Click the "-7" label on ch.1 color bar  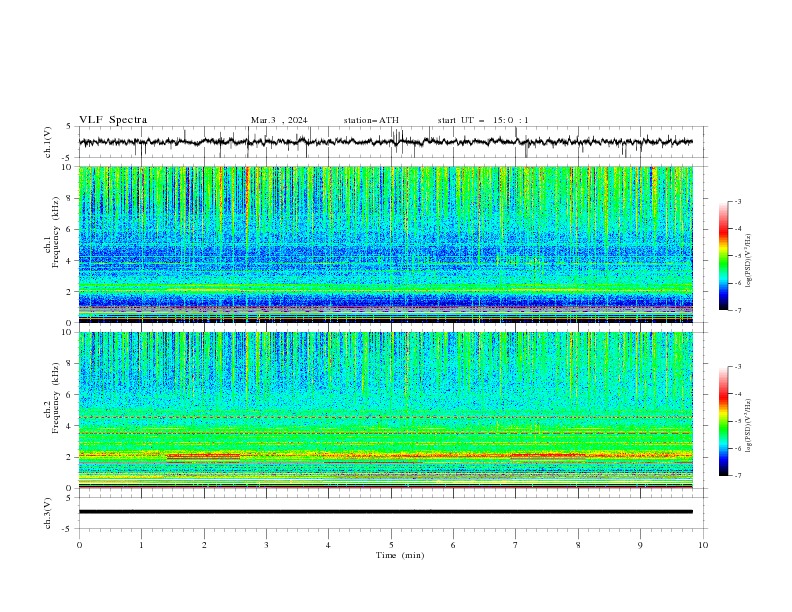737,310
